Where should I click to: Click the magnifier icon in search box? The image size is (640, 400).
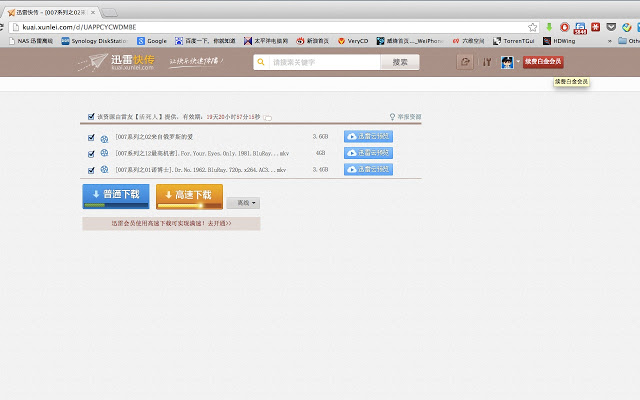[261, 62]
